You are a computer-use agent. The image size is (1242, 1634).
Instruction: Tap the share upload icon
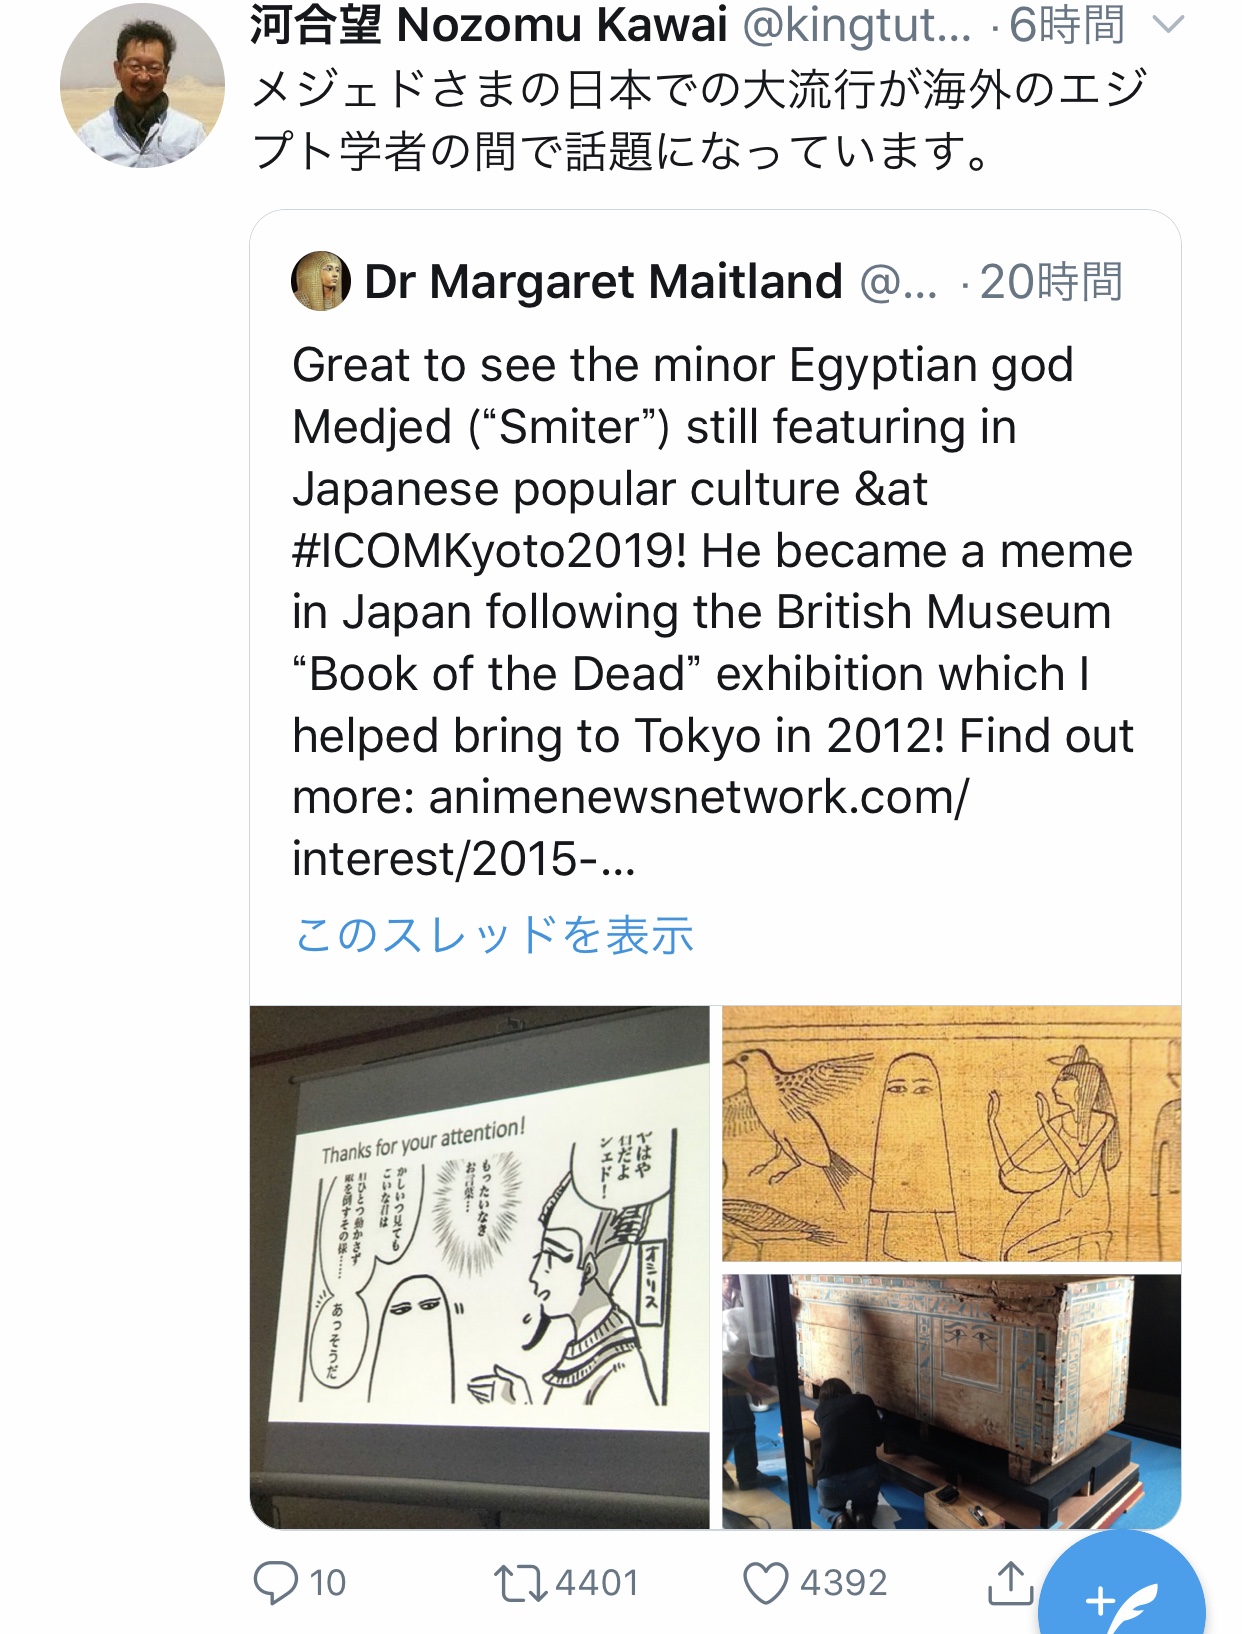[x=1010, y=1582]
